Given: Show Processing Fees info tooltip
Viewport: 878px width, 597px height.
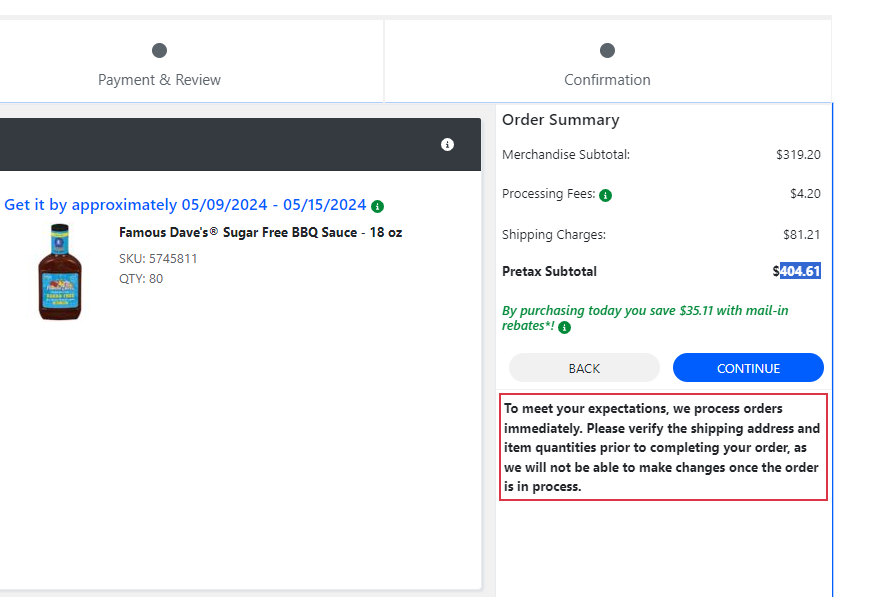Looking at the screenshot, I should tap(605, 195).
